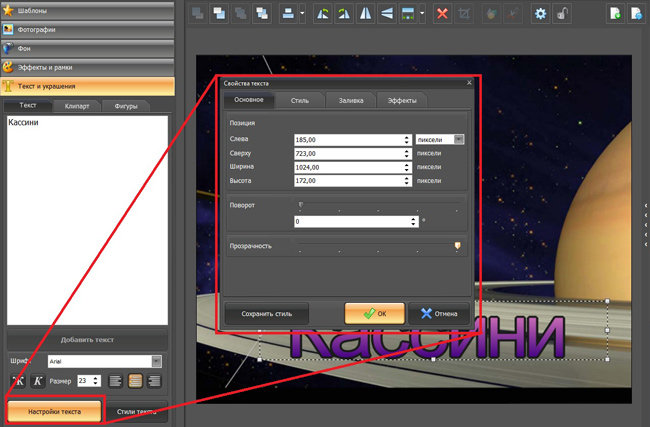The height and width of the screenshot is (427, 650).
Task: Click the font size stepper arrows
Action: click(96, 381)
